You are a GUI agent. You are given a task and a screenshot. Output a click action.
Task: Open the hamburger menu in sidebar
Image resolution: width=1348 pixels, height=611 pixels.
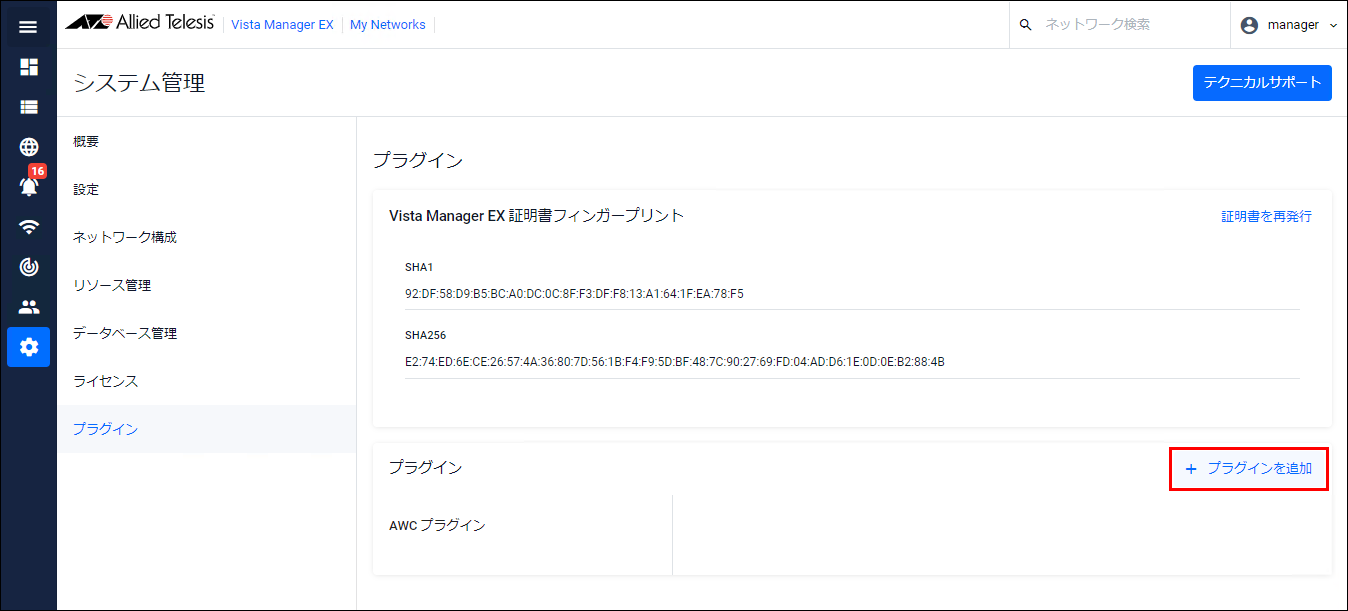pos(28,27)
